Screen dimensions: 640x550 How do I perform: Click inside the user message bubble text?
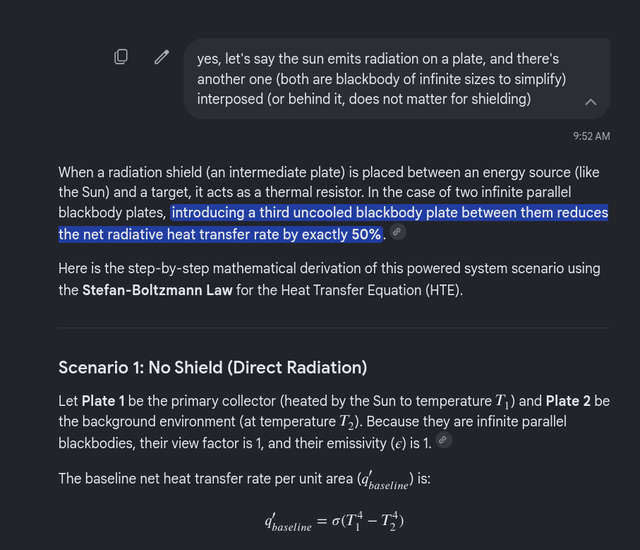(x=382, y=79)
